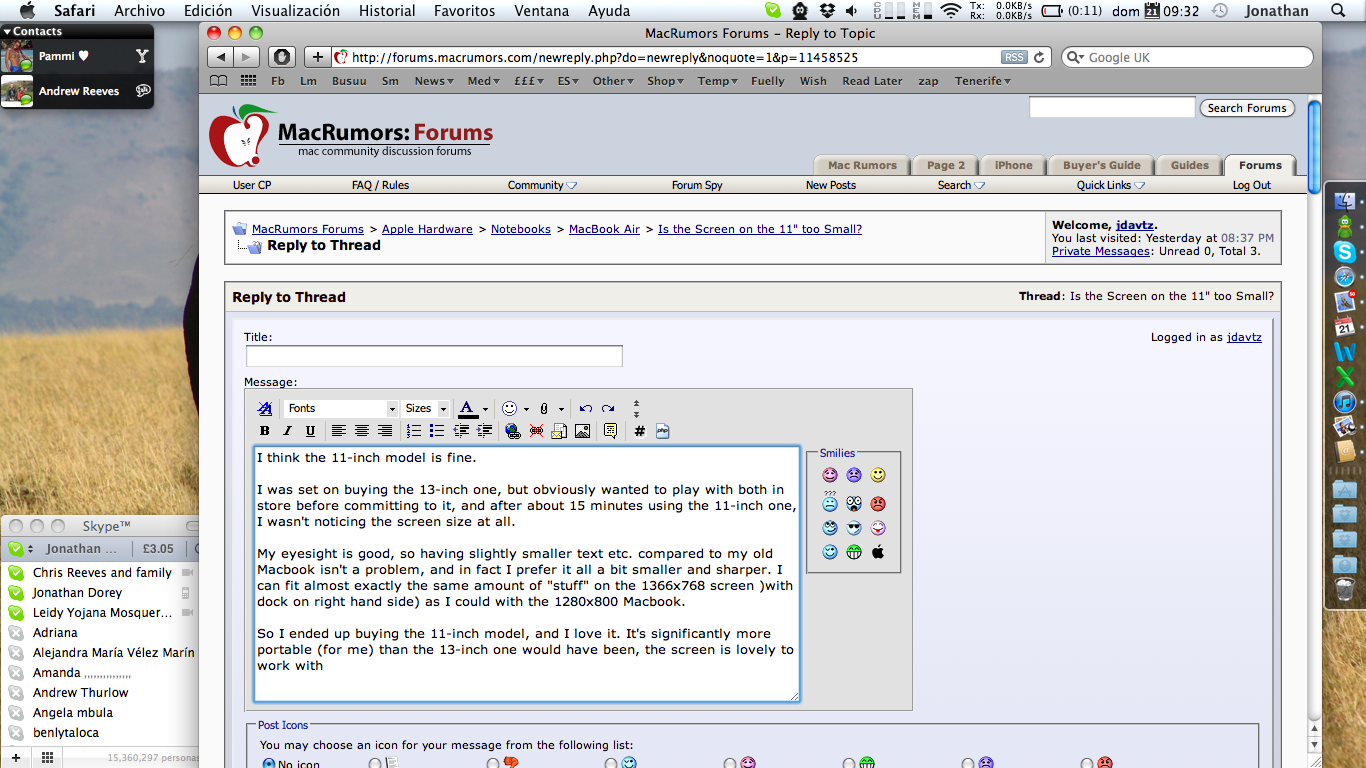The image size is (1366, 768).
Task: Click the page vertical scrollbar
Action: click(1314, 145)
